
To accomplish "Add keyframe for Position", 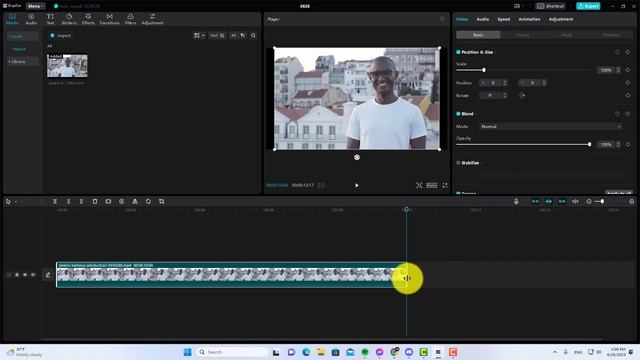I will coord(628,83).
